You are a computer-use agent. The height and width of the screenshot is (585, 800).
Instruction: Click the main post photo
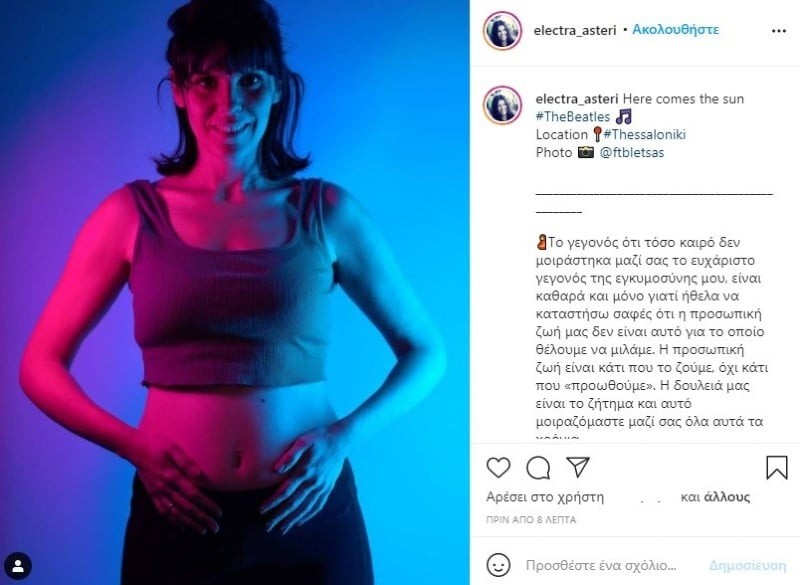click(x=235, y=292)
